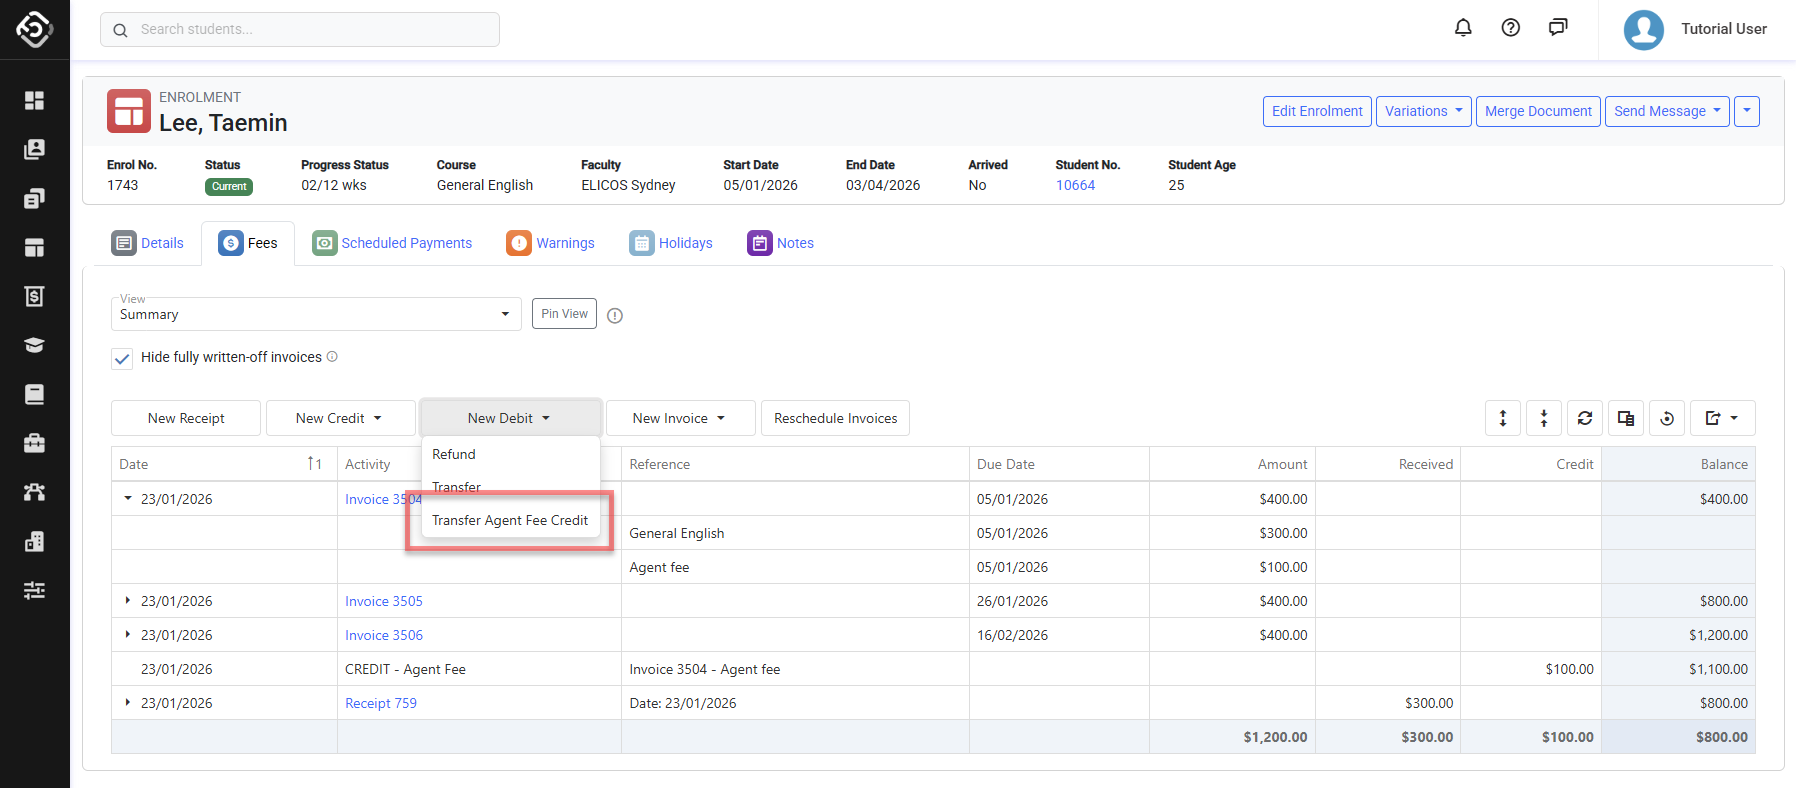Click the refresh icon in fees toolbar
The height and width of the screenshot is (788, 1796).
(1585, 418)
